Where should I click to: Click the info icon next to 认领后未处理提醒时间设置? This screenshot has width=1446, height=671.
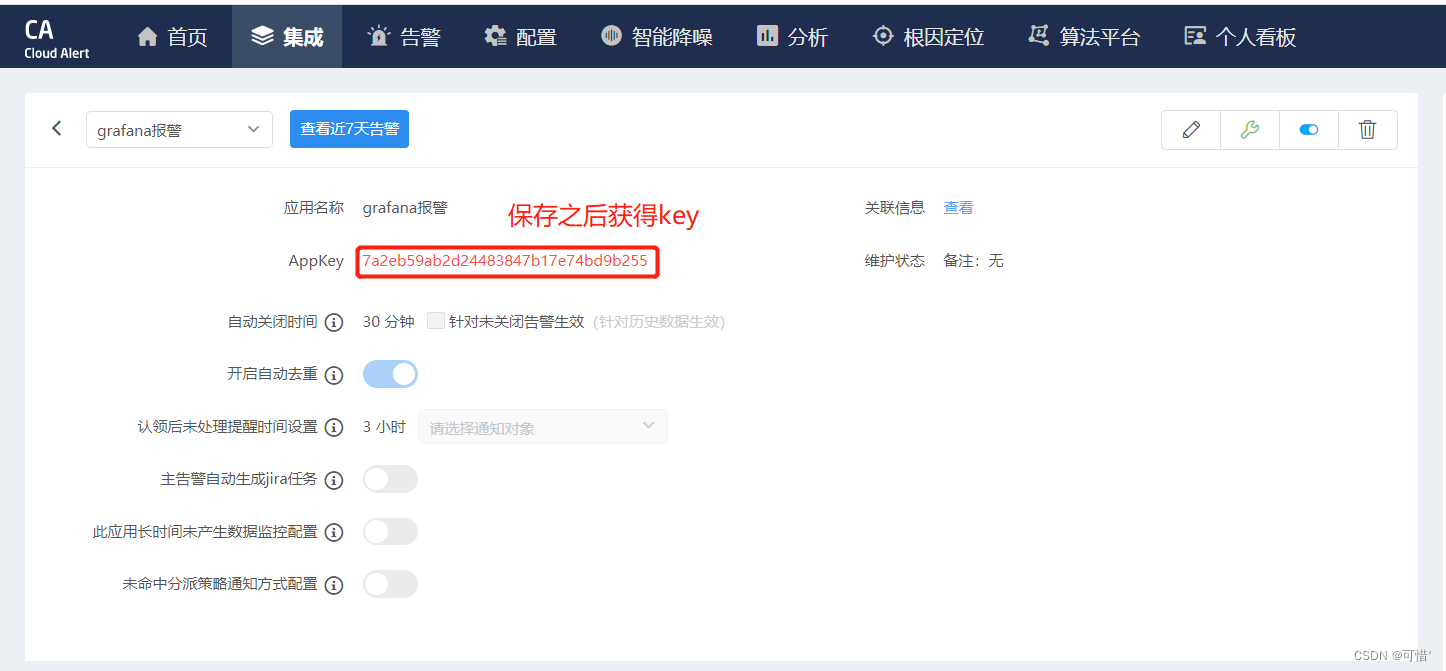tap(334, 428)
